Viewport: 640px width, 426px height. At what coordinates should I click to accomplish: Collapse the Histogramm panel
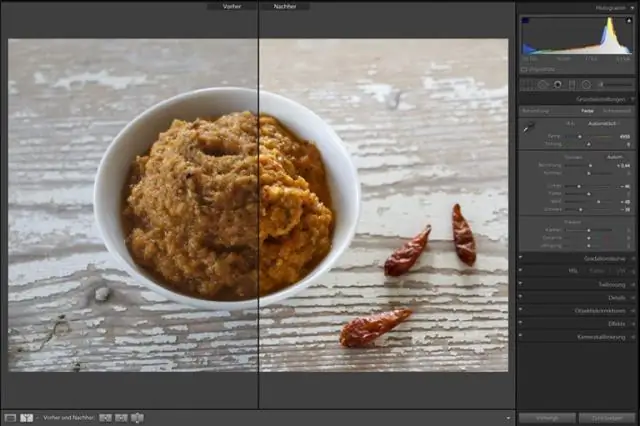[x=632, y=7]
